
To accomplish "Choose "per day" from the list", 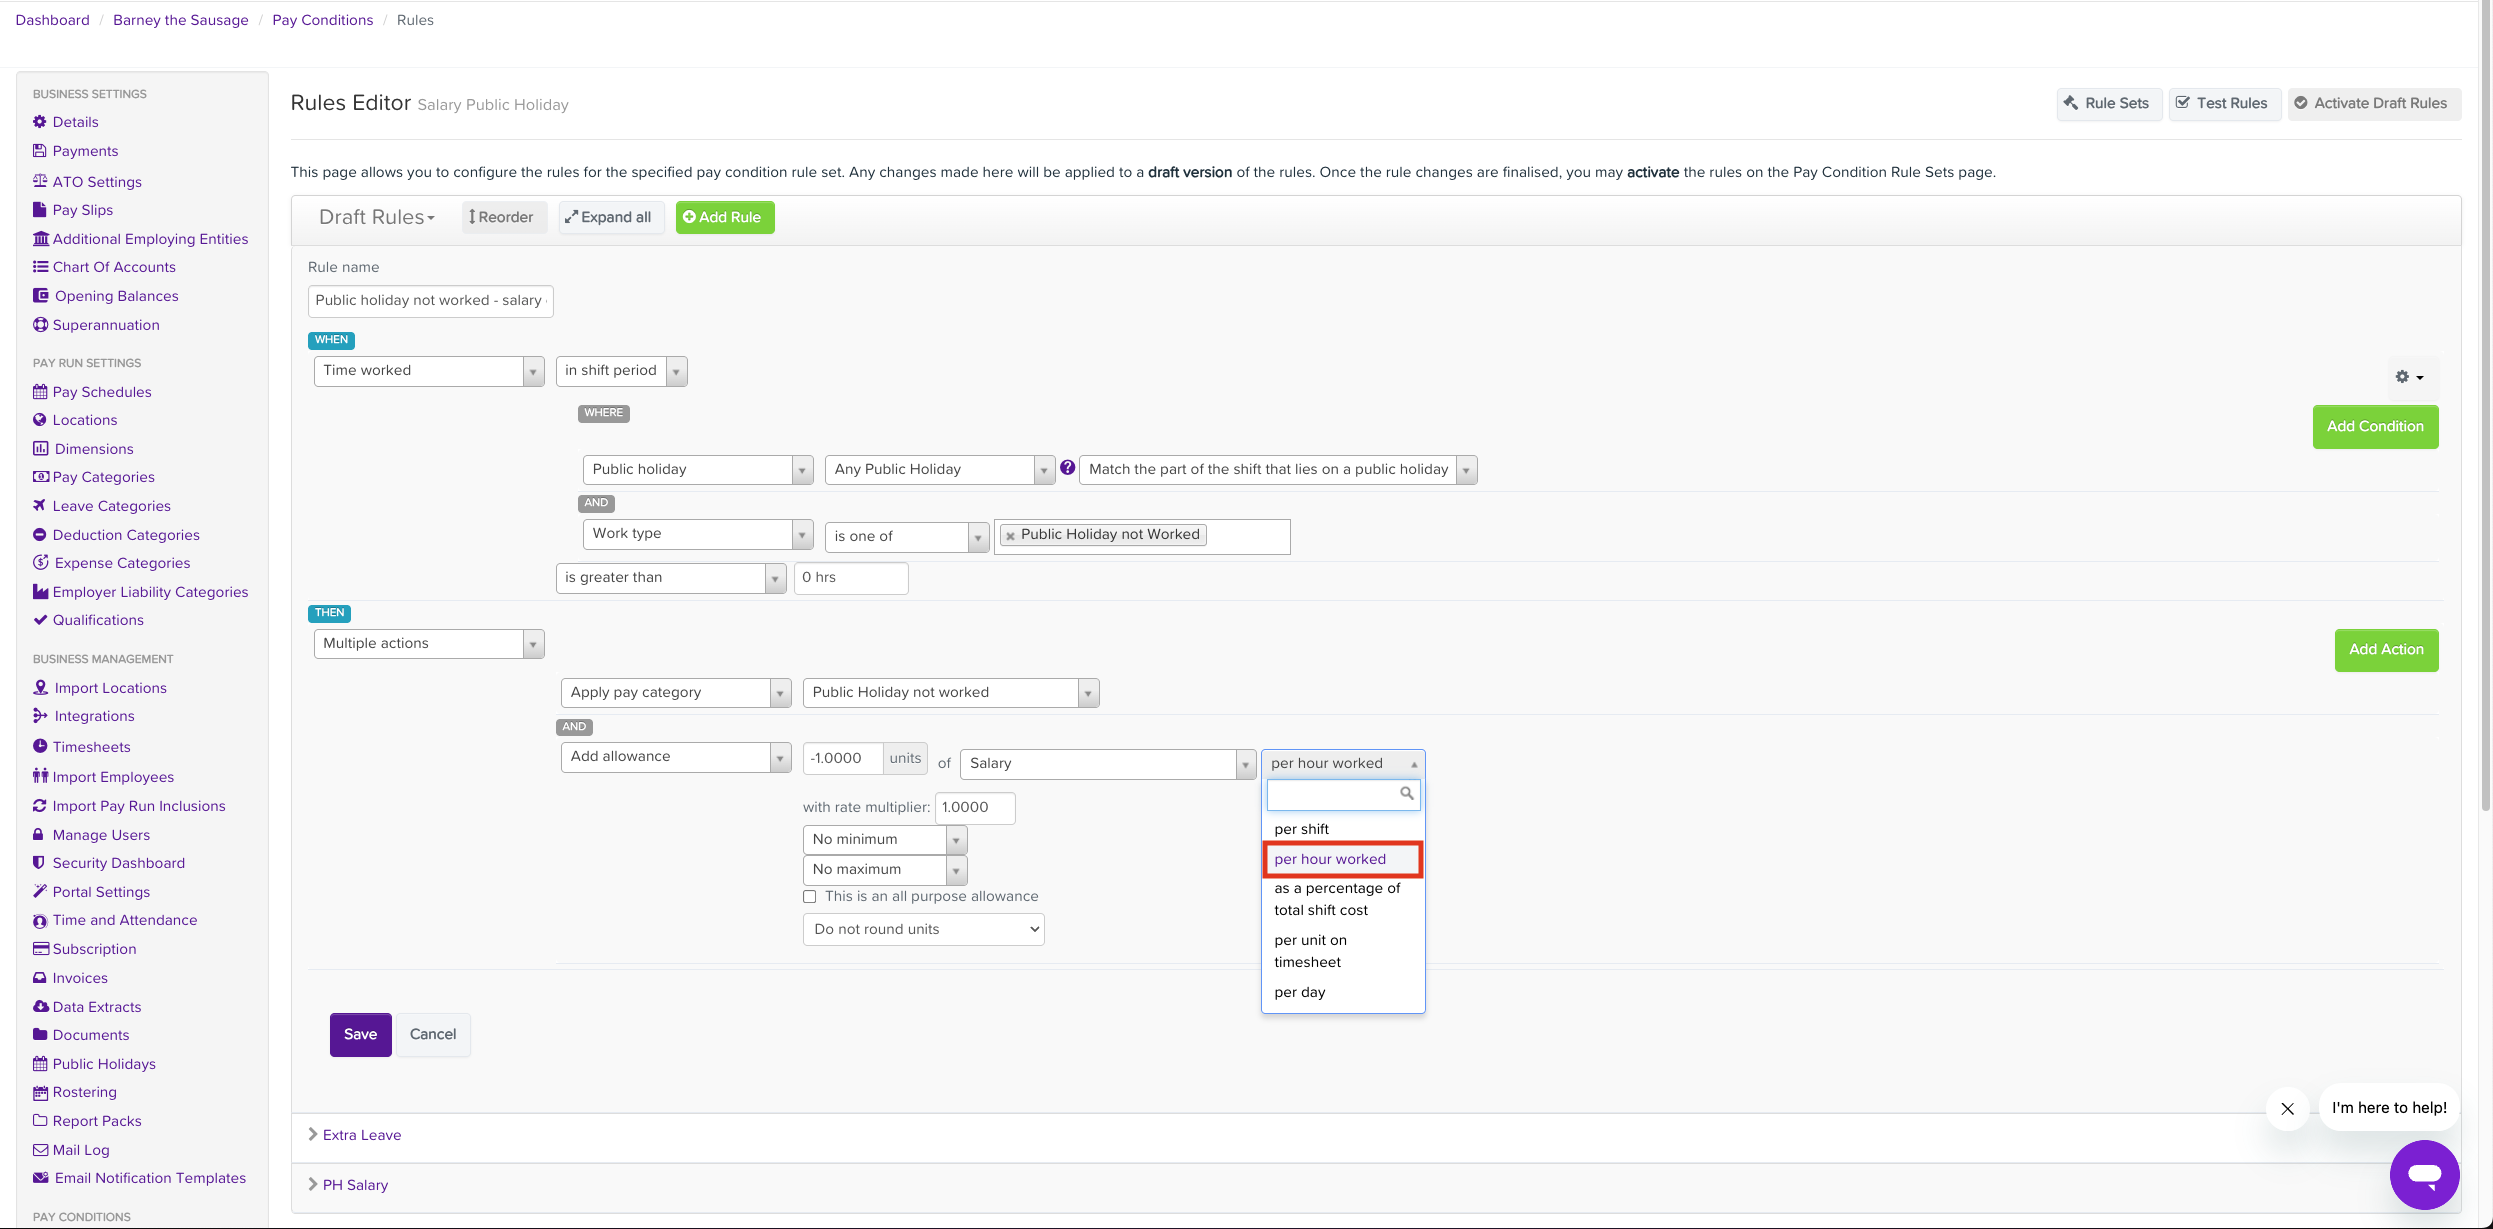I will pos(1299,992).
